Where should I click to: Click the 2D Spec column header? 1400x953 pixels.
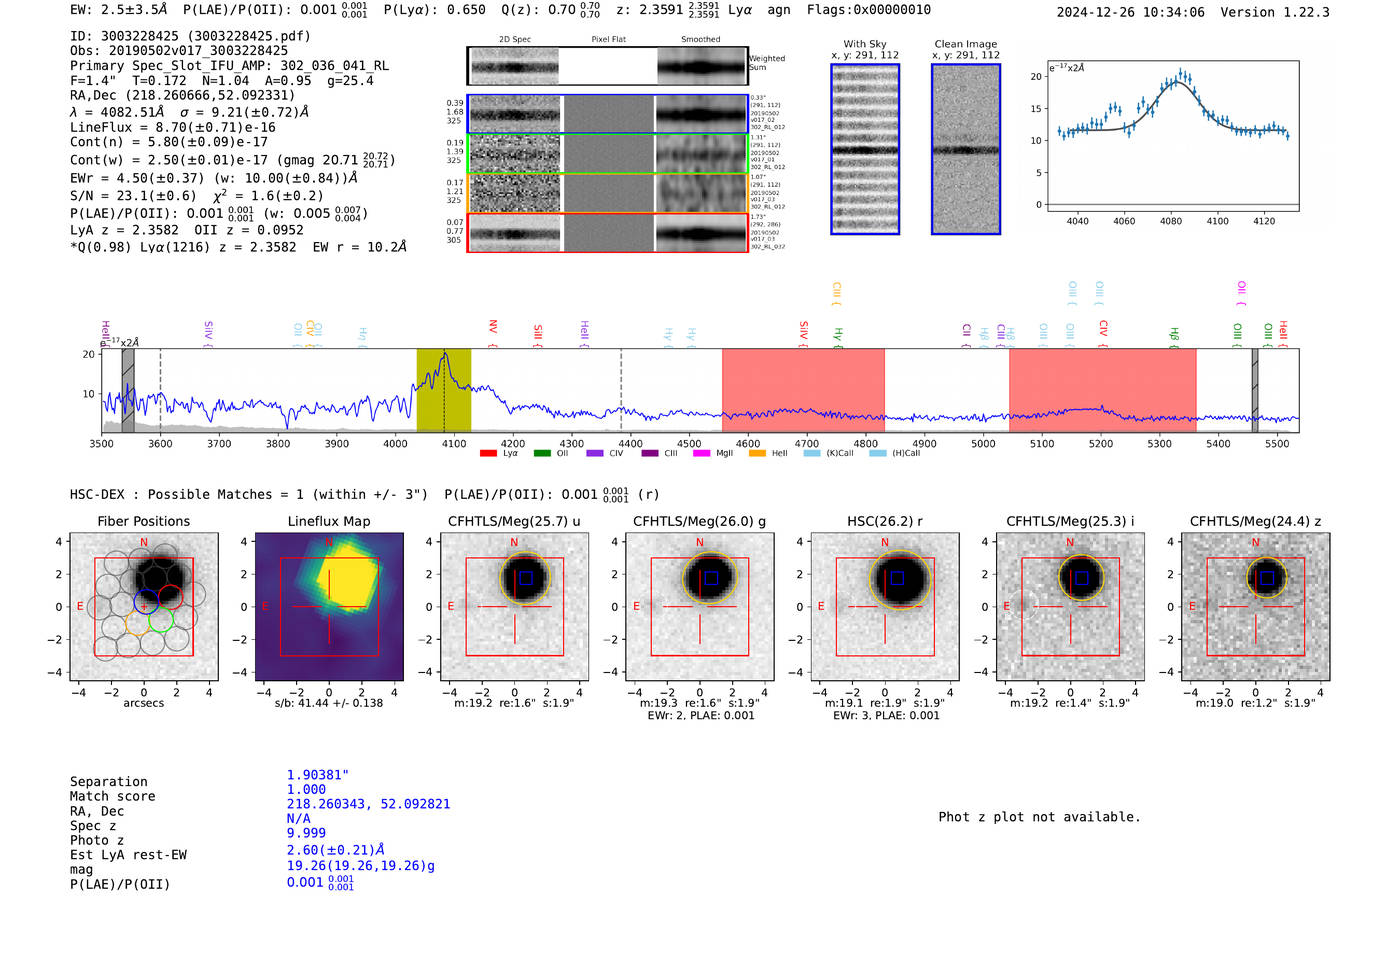[515, 40]
